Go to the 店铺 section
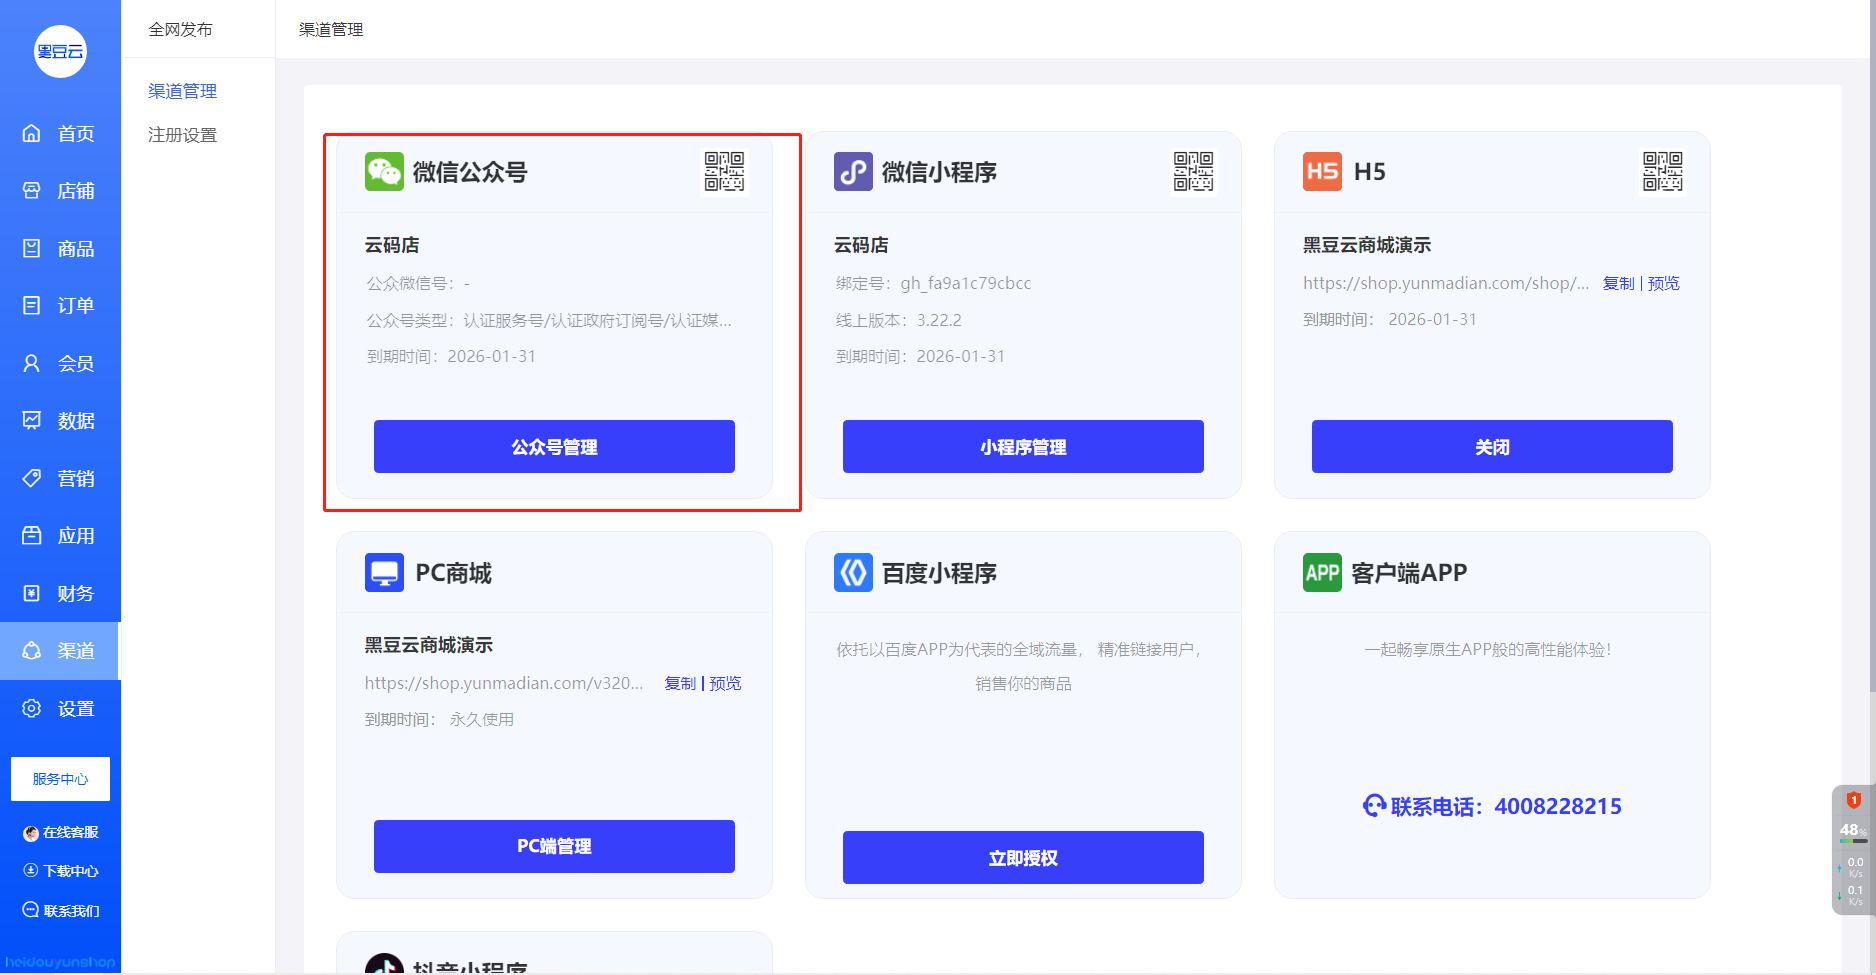The width and height of the screenshot is (1876, 975). pos(60,190)
